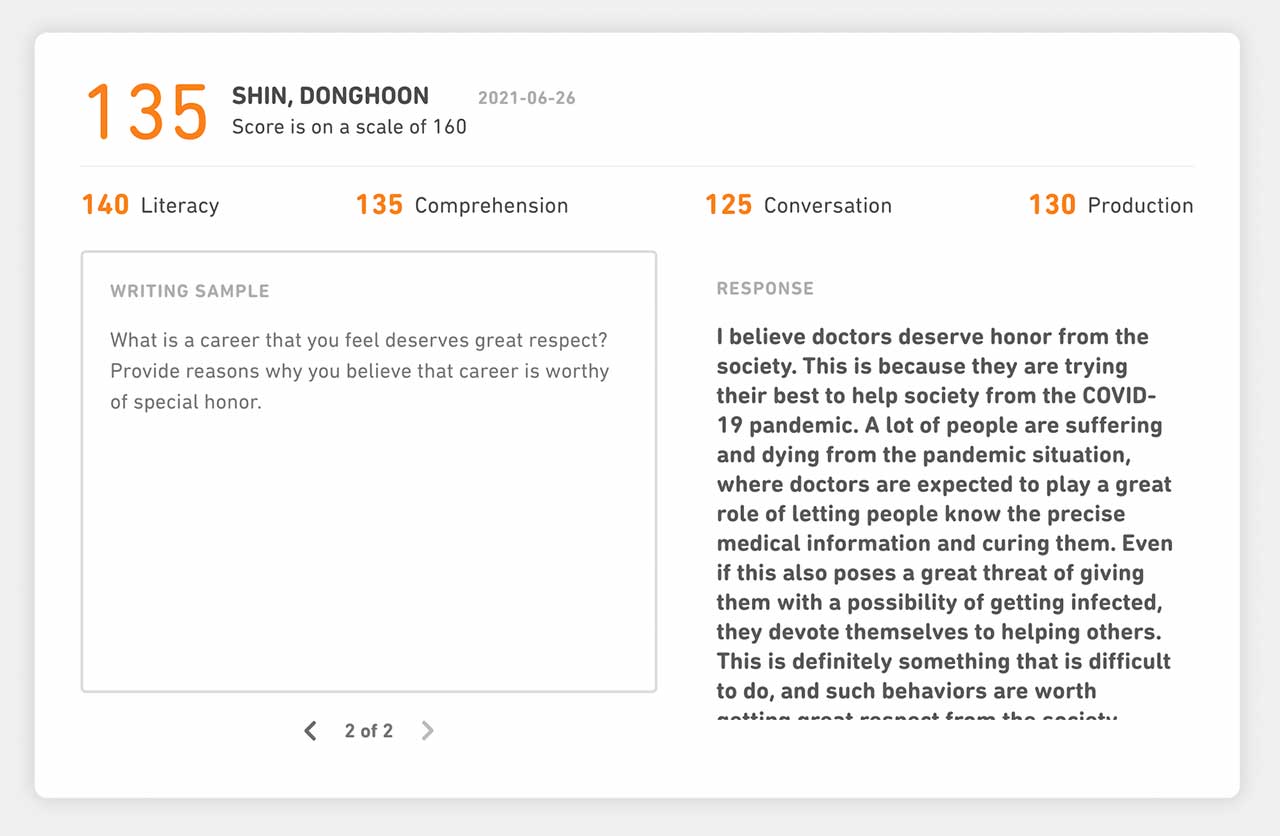Click the empty area inside the writing sample box
The image size is (1280, 836).
368,560
